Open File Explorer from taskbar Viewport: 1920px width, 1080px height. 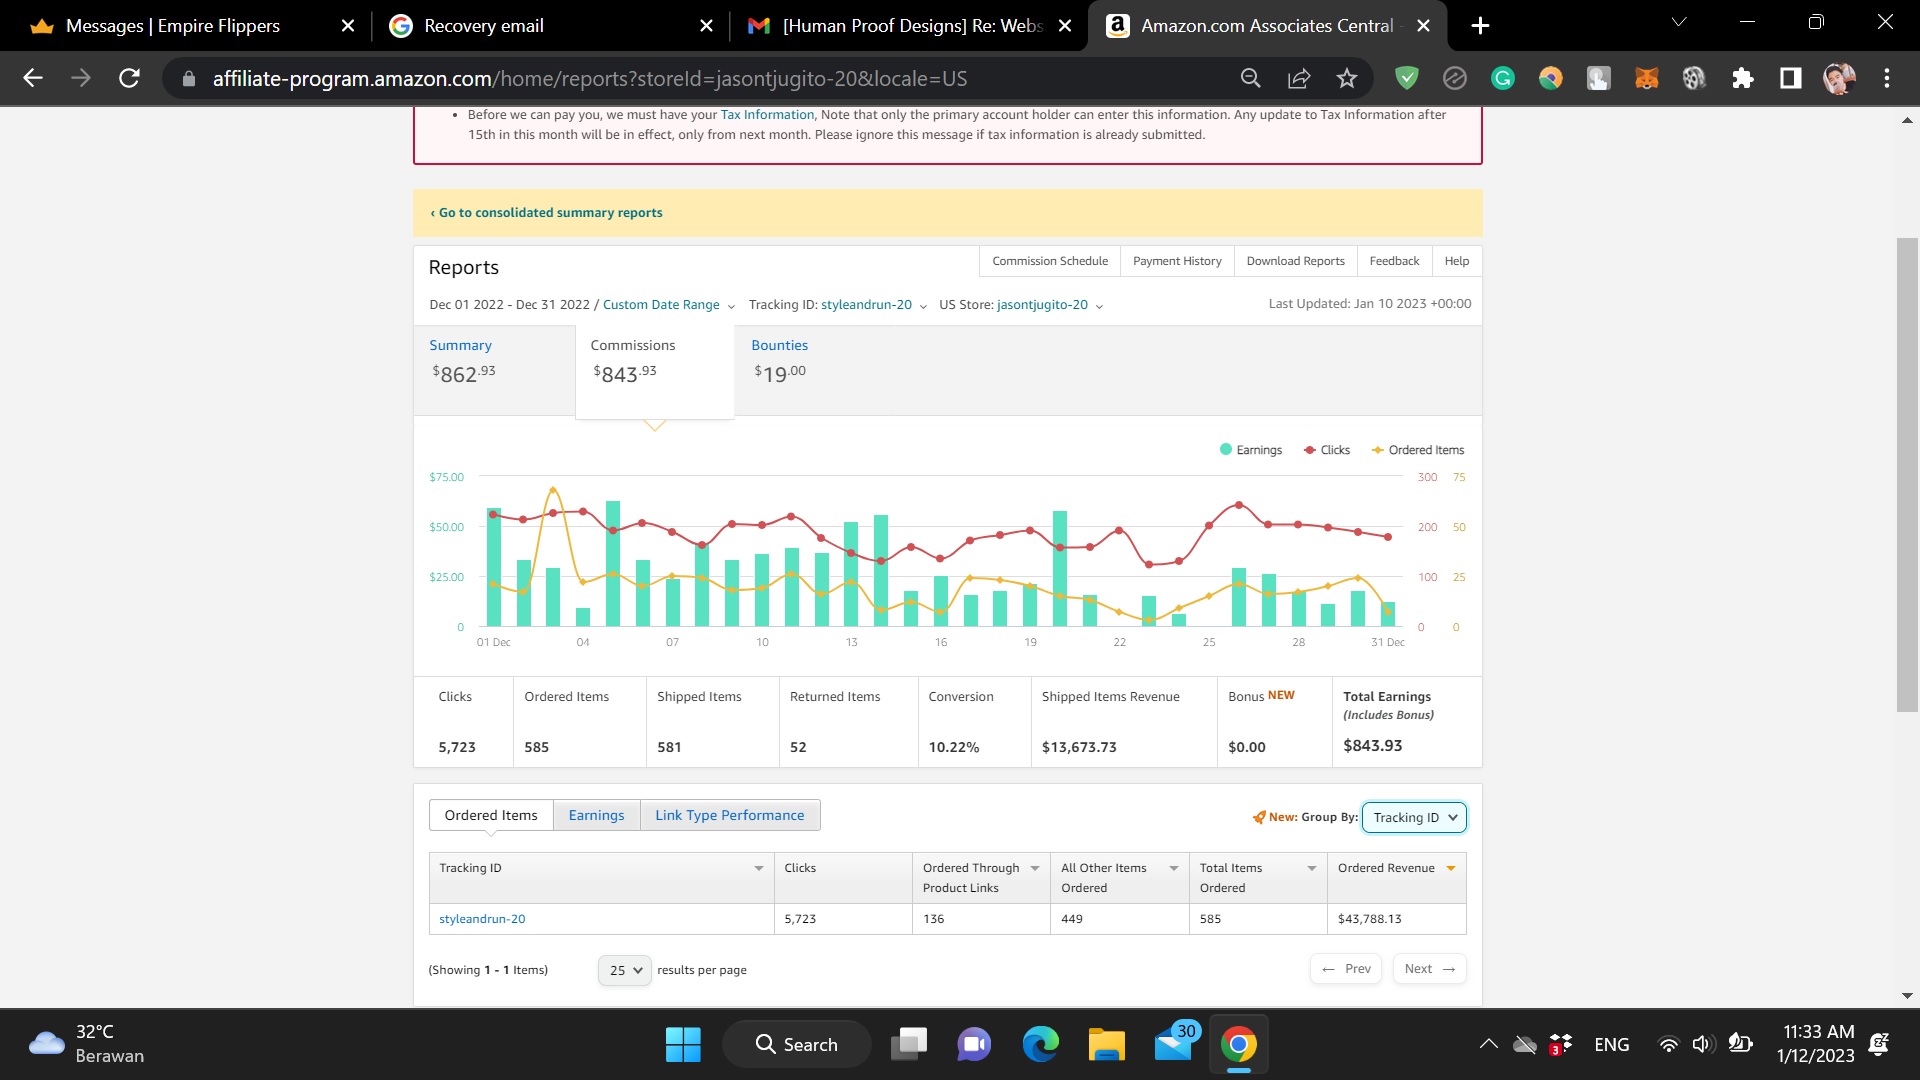tap(1106, 1045)
